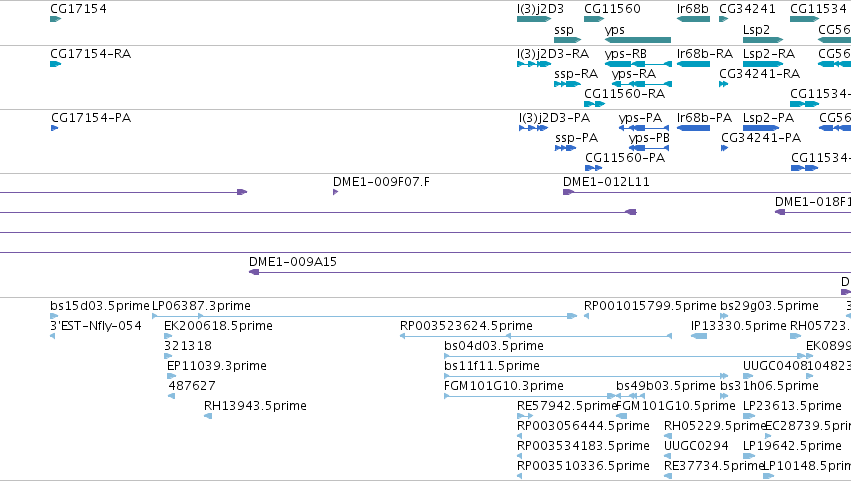
Task: Click the bs29g03.5prime EST label
Action: (x=769, y=306)
